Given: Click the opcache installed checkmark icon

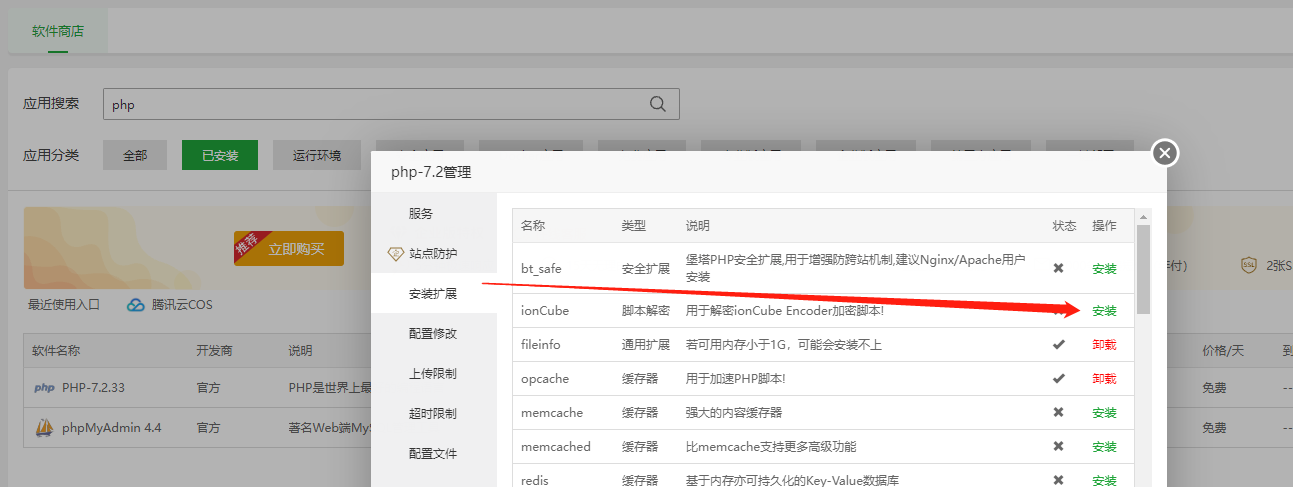Looking at the screenshot, I should coord(1059,378).
